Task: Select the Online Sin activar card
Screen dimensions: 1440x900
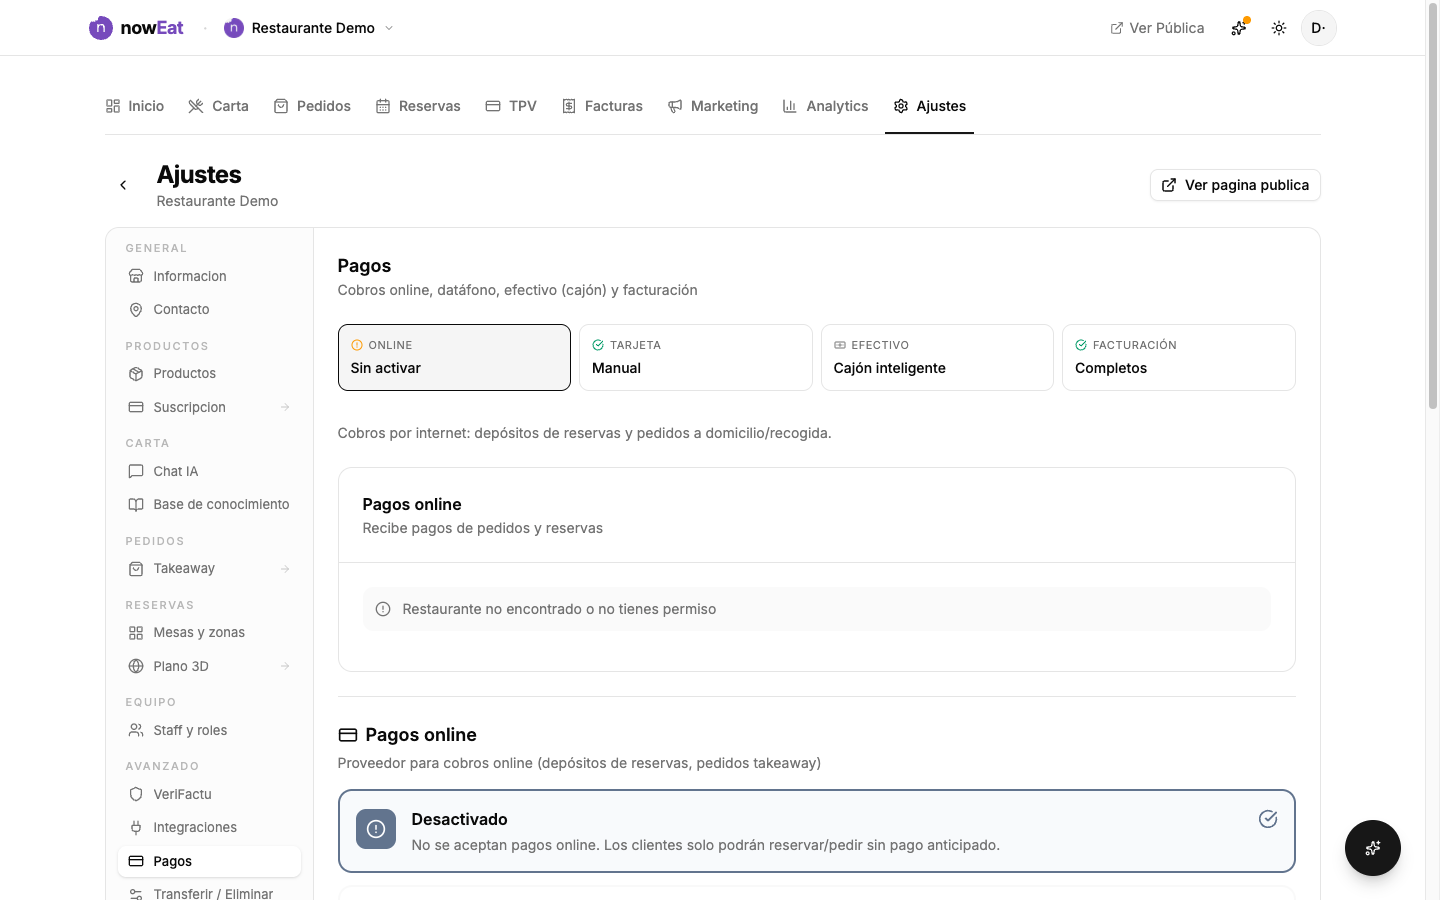Action: click(454, 357)
